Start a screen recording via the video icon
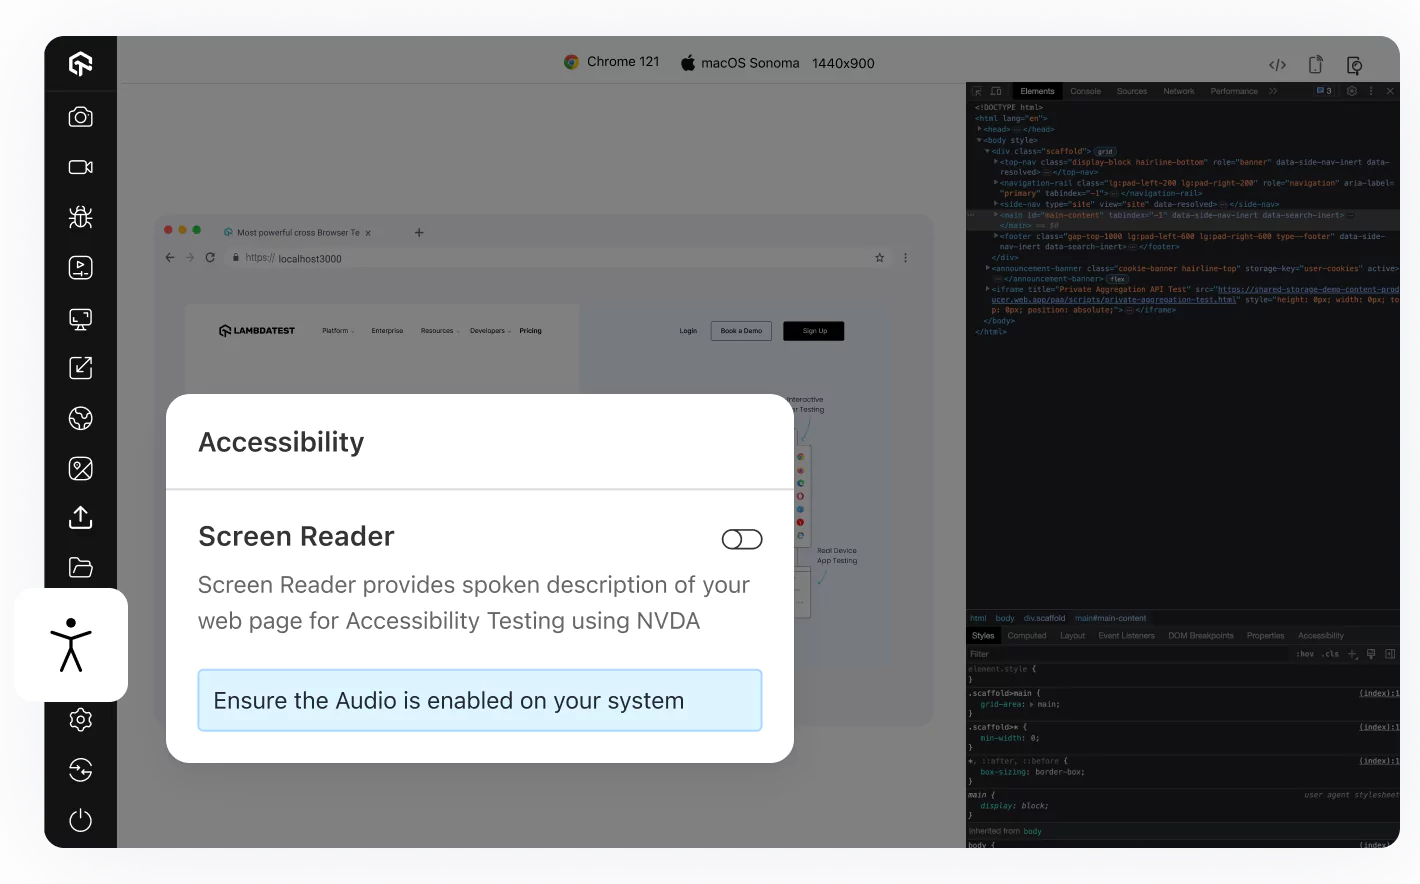This screenshot has width=1420, height=884. point(80,167)
